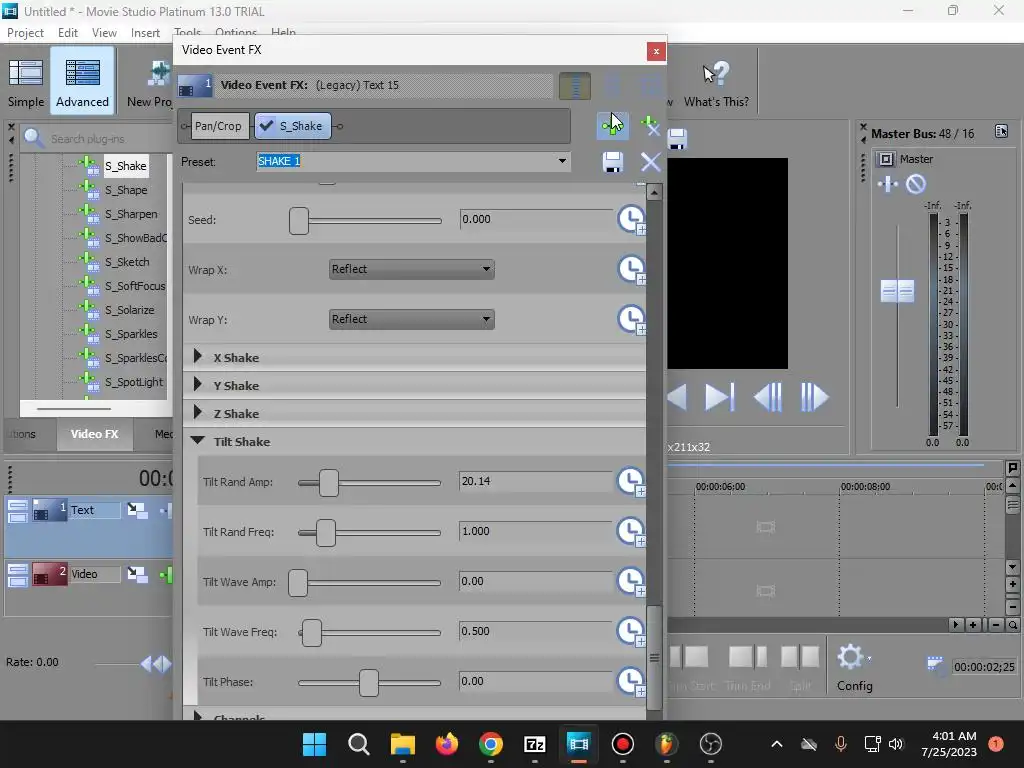Open the Preset dropdown

tap(562, 161)
